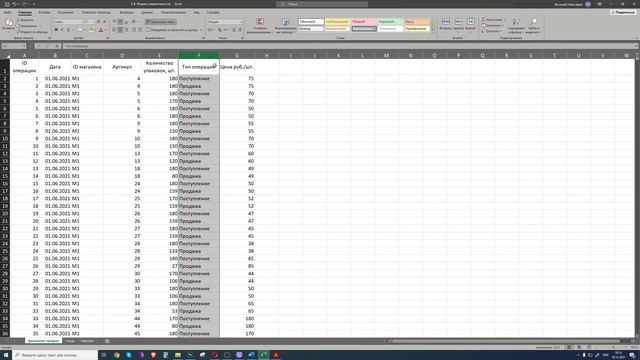Click the search box in title bar
The image size is (640, 360).
[x=322, y=4]
